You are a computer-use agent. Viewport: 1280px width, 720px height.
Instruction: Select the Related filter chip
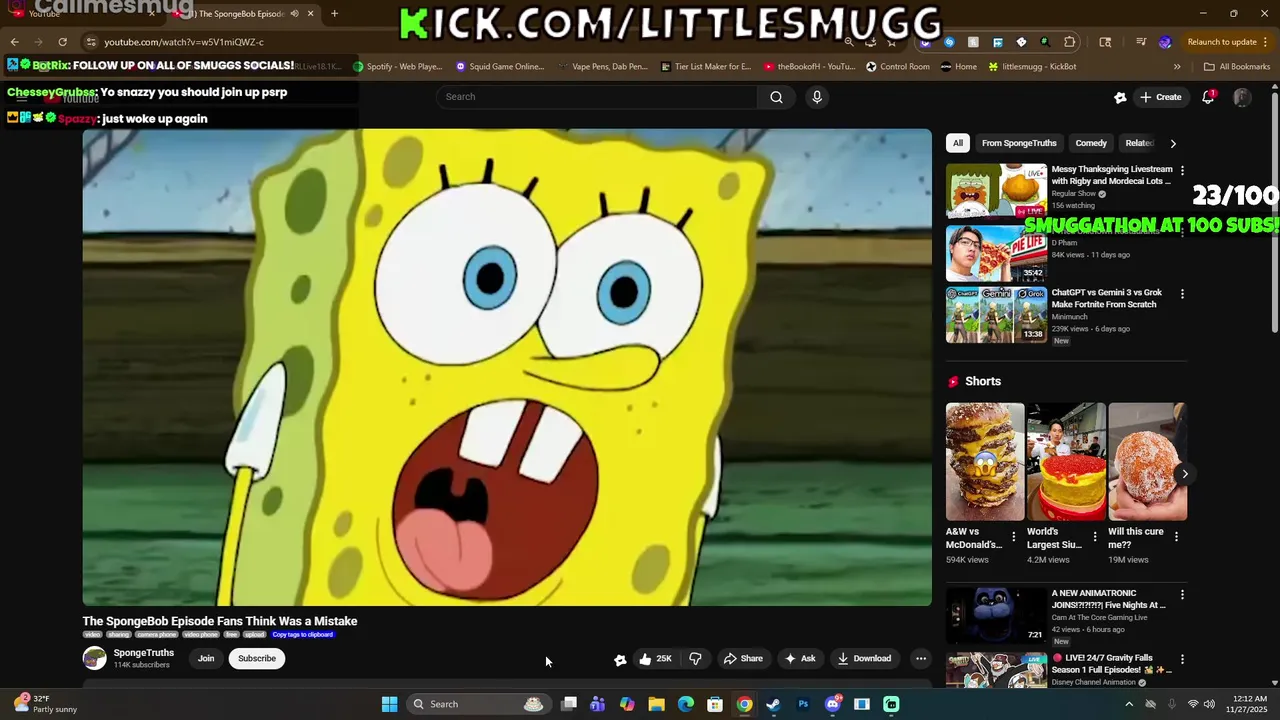tap(1139, 143)
